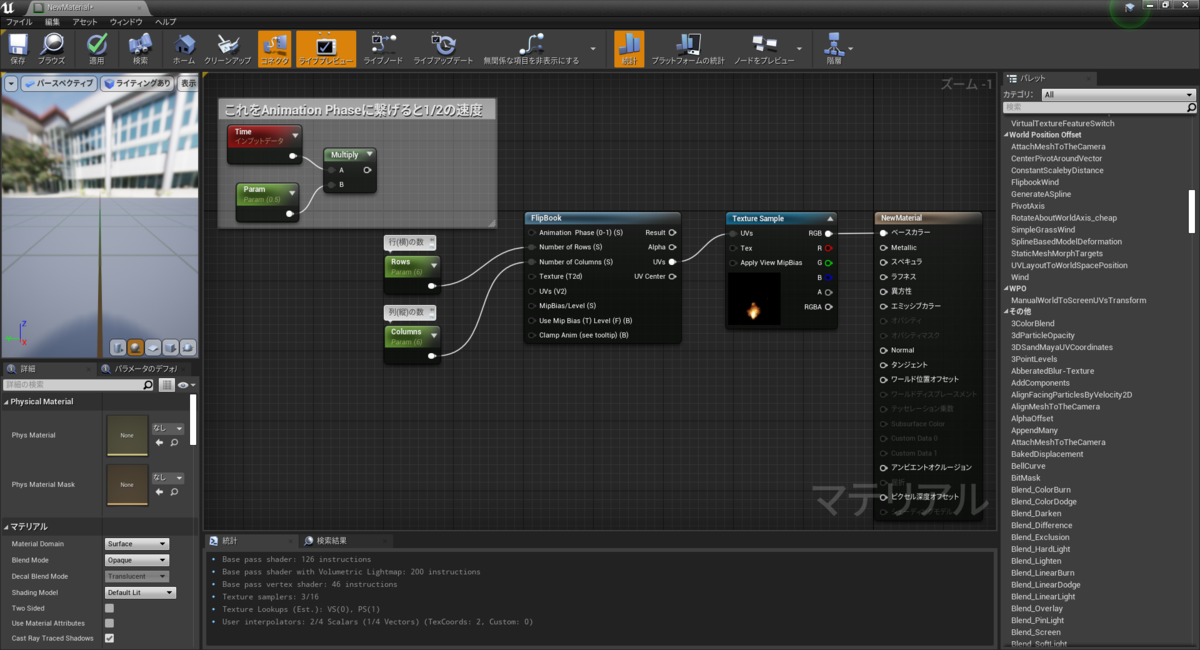Select Blend_Overlay in the palette list
The image size is (1200, 650).
point(1037,608)
